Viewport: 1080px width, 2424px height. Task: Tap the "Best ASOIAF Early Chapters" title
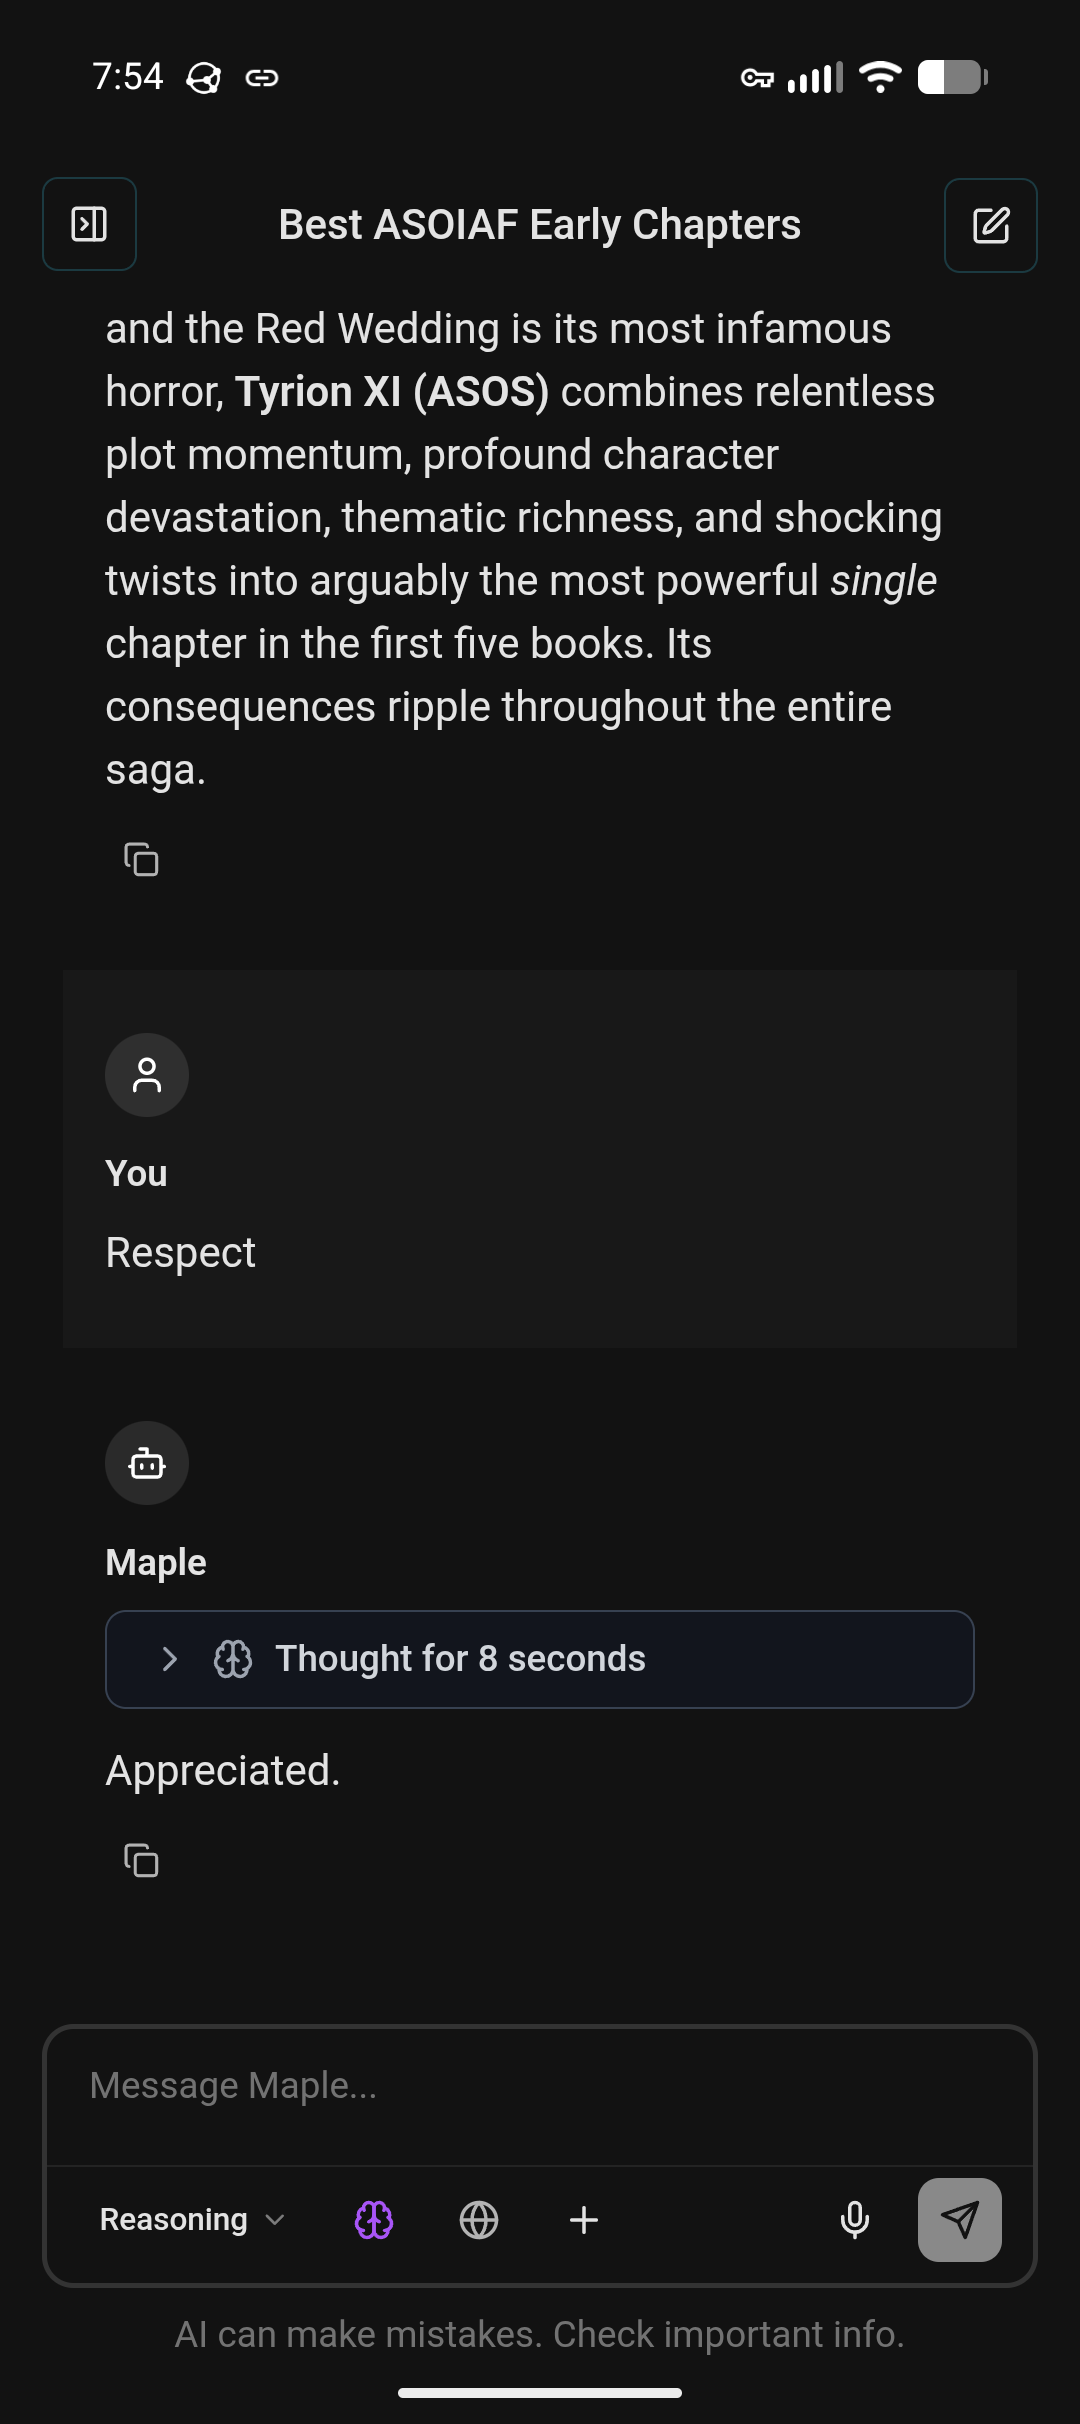coord(540,225)
